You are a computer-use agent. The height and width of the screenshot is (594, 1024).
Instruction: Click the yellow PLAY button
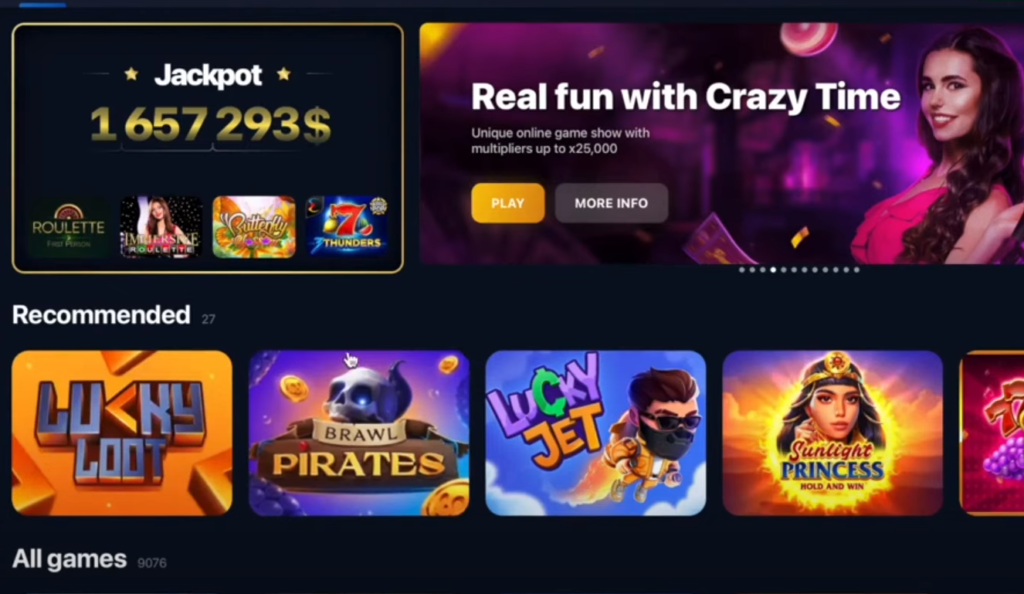click(508, 203)
